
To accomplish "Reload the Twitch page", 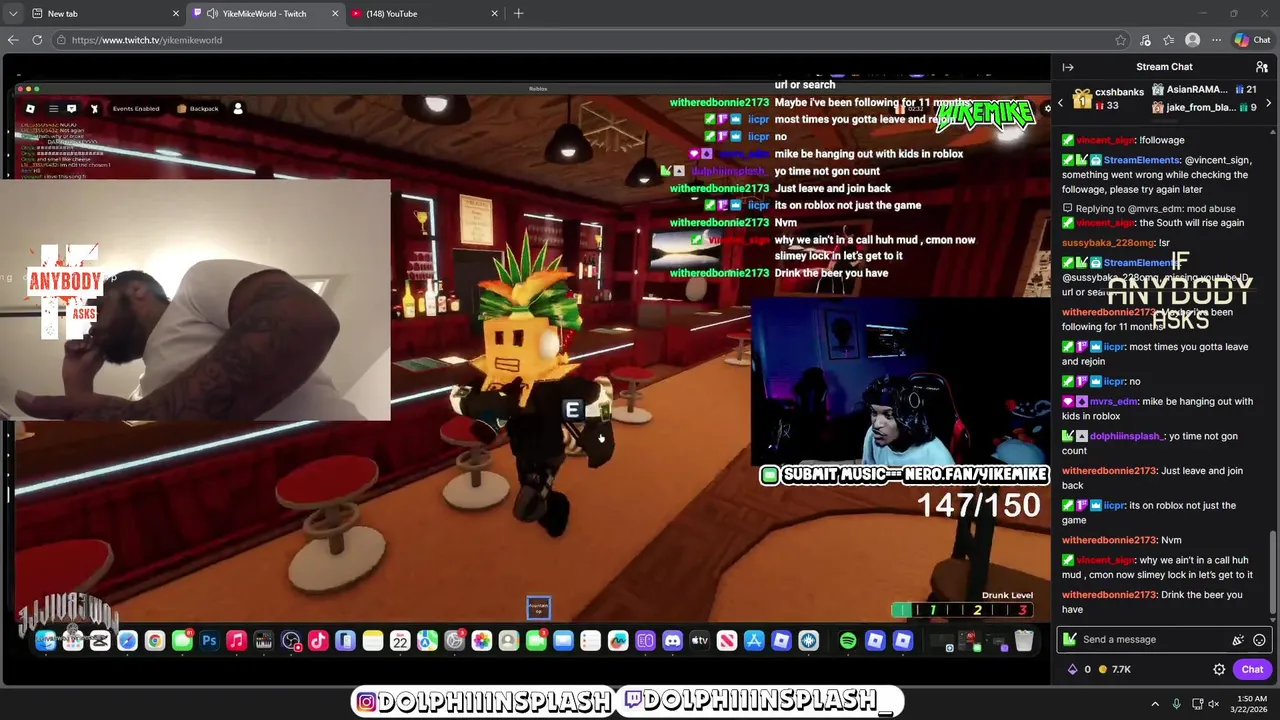I will [x=37, y=40].
